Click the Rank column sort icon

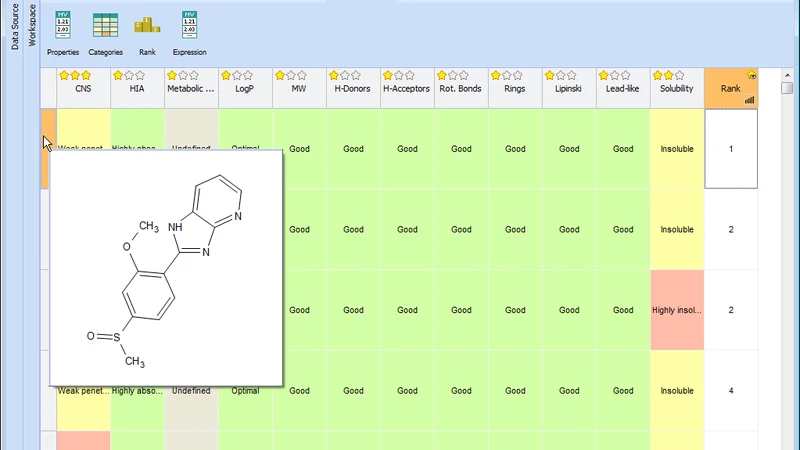749,100
